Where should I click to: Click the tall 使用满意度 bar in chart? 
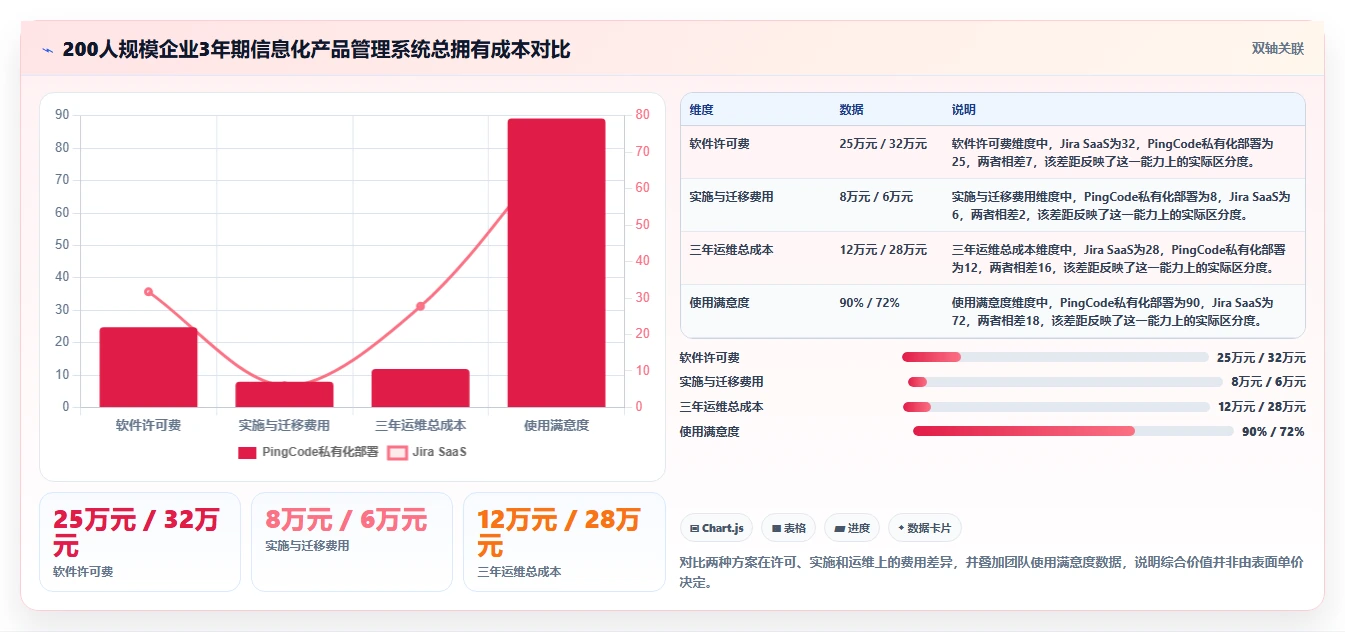coord(556,263)
